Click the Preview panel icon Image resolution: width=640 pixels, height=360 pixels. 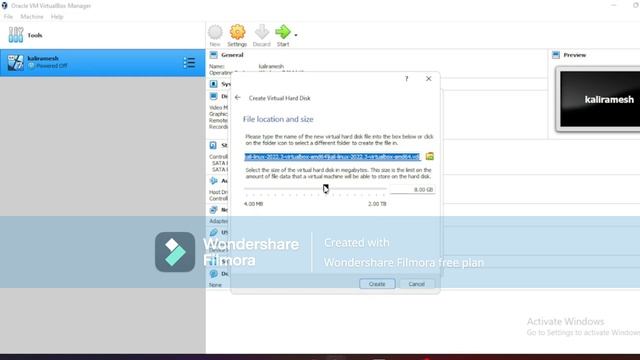click(x=556, y=55)
